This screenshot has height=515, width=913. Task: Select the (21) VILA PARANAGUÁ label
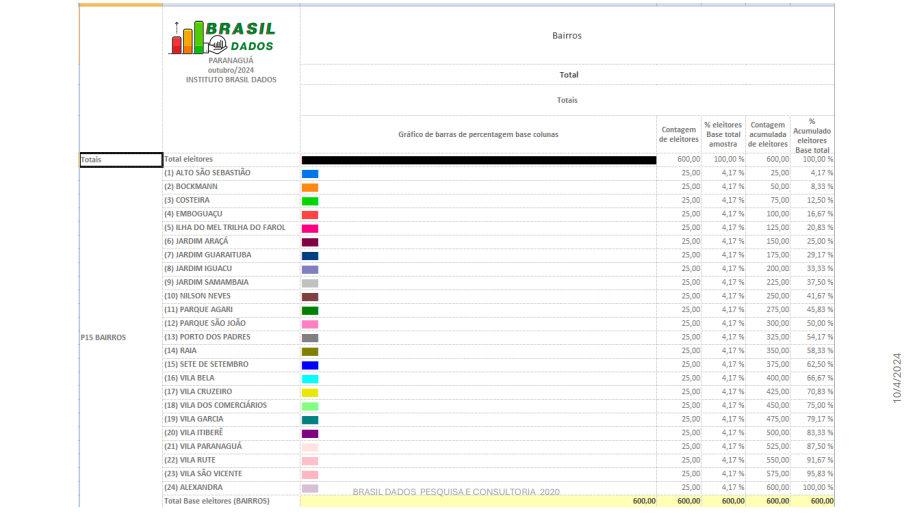point(203,447)
